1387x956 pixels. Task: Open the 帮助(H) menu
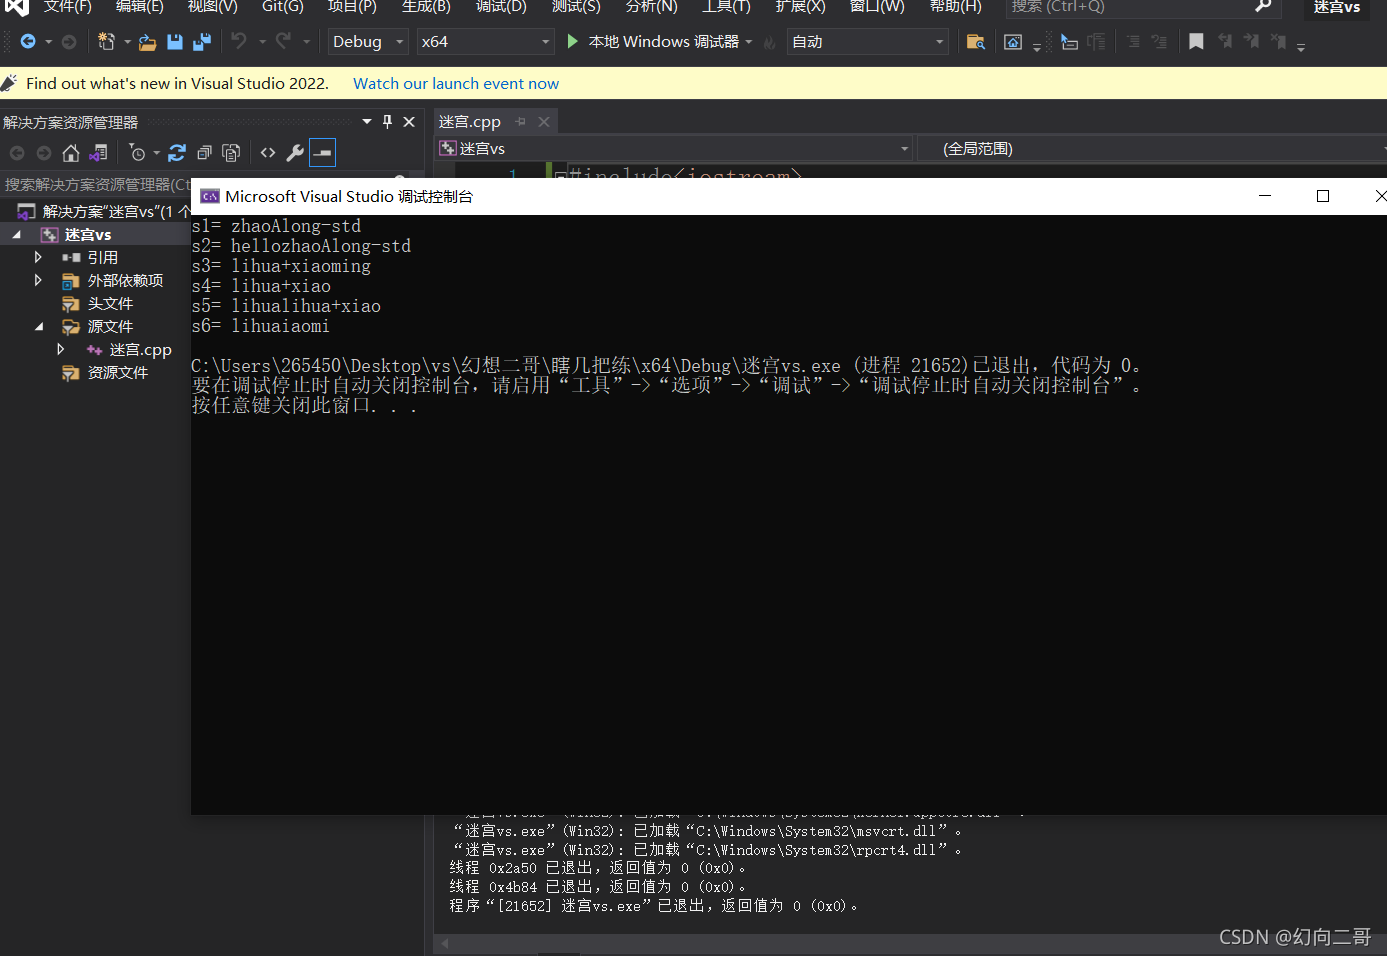pos(956,7)
